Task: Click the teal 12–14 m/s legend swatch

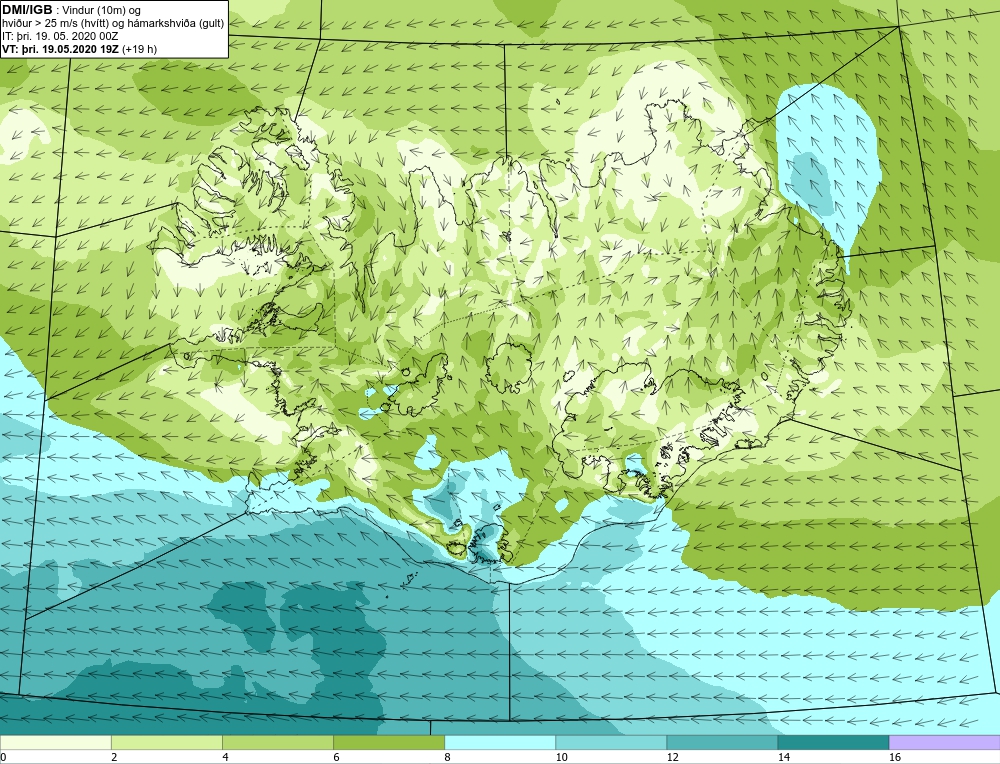Action: [x=721, y=742]
